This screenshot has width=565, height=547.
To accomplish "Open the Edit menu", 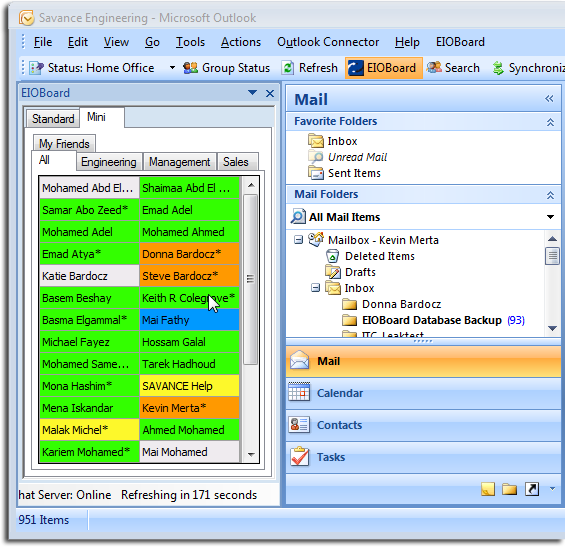I will pyautogui.click(x=77, y=42).
